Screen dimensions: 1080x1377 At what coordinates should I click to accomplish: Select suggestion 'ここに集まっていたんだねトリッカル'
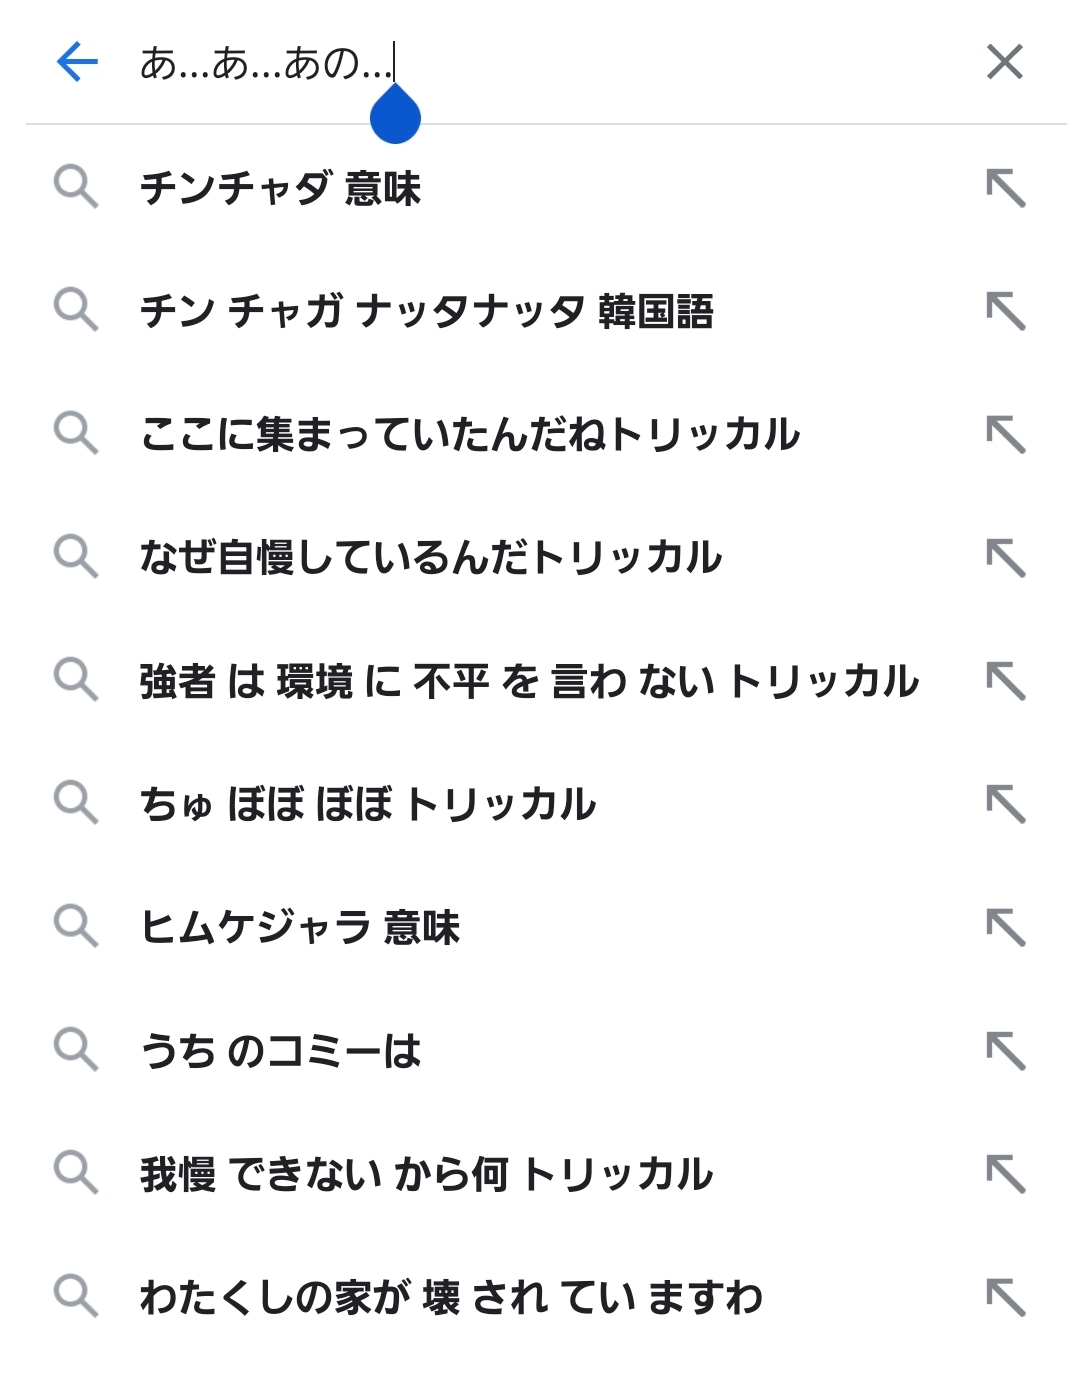[x=470, y=434]
